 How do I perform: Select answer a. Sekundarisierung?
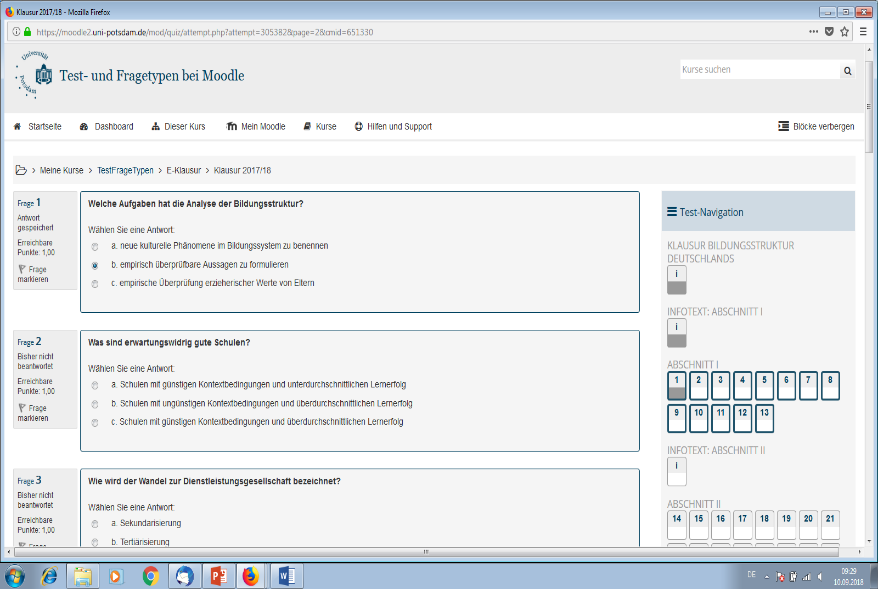[95, 524]
